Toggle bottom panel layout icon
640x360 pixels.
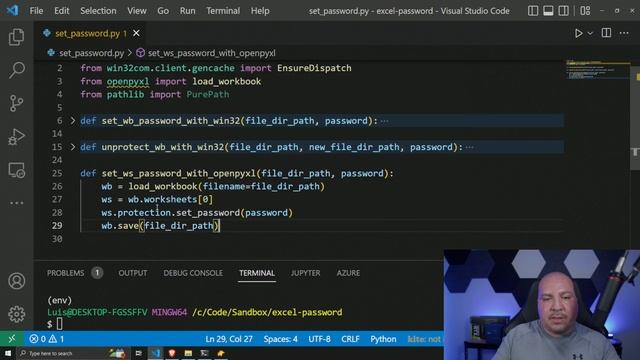pyautogui.click(x=548, y=11)
